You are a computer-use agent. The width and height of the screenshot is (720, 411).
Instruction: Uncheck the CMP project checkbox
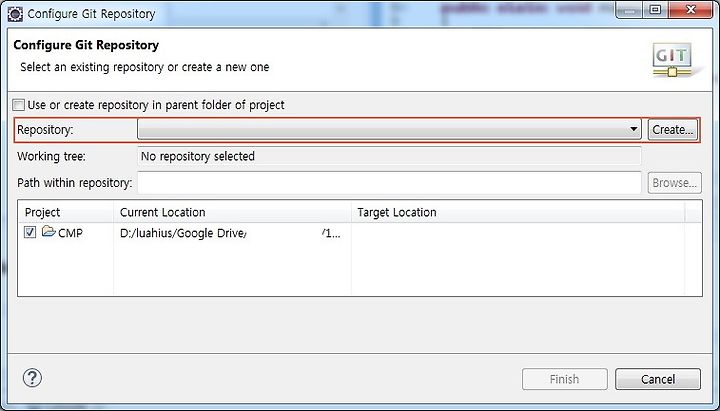(x=30, y=232)
